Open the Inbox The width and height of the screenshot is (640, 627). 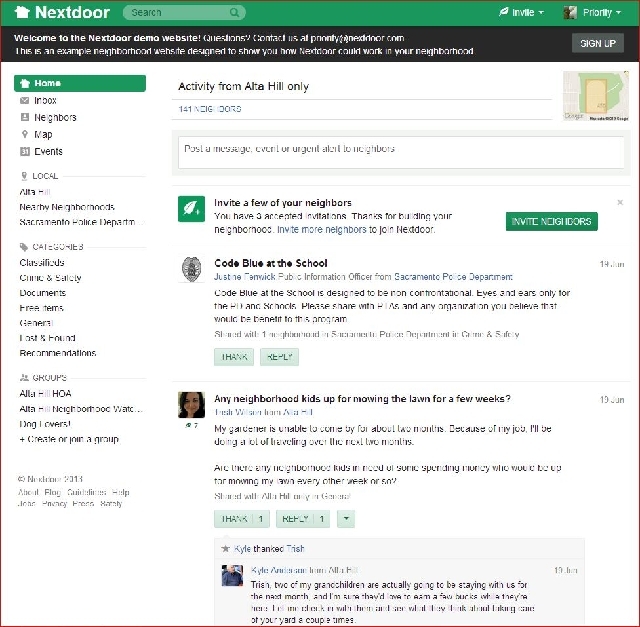click(45, 100)
